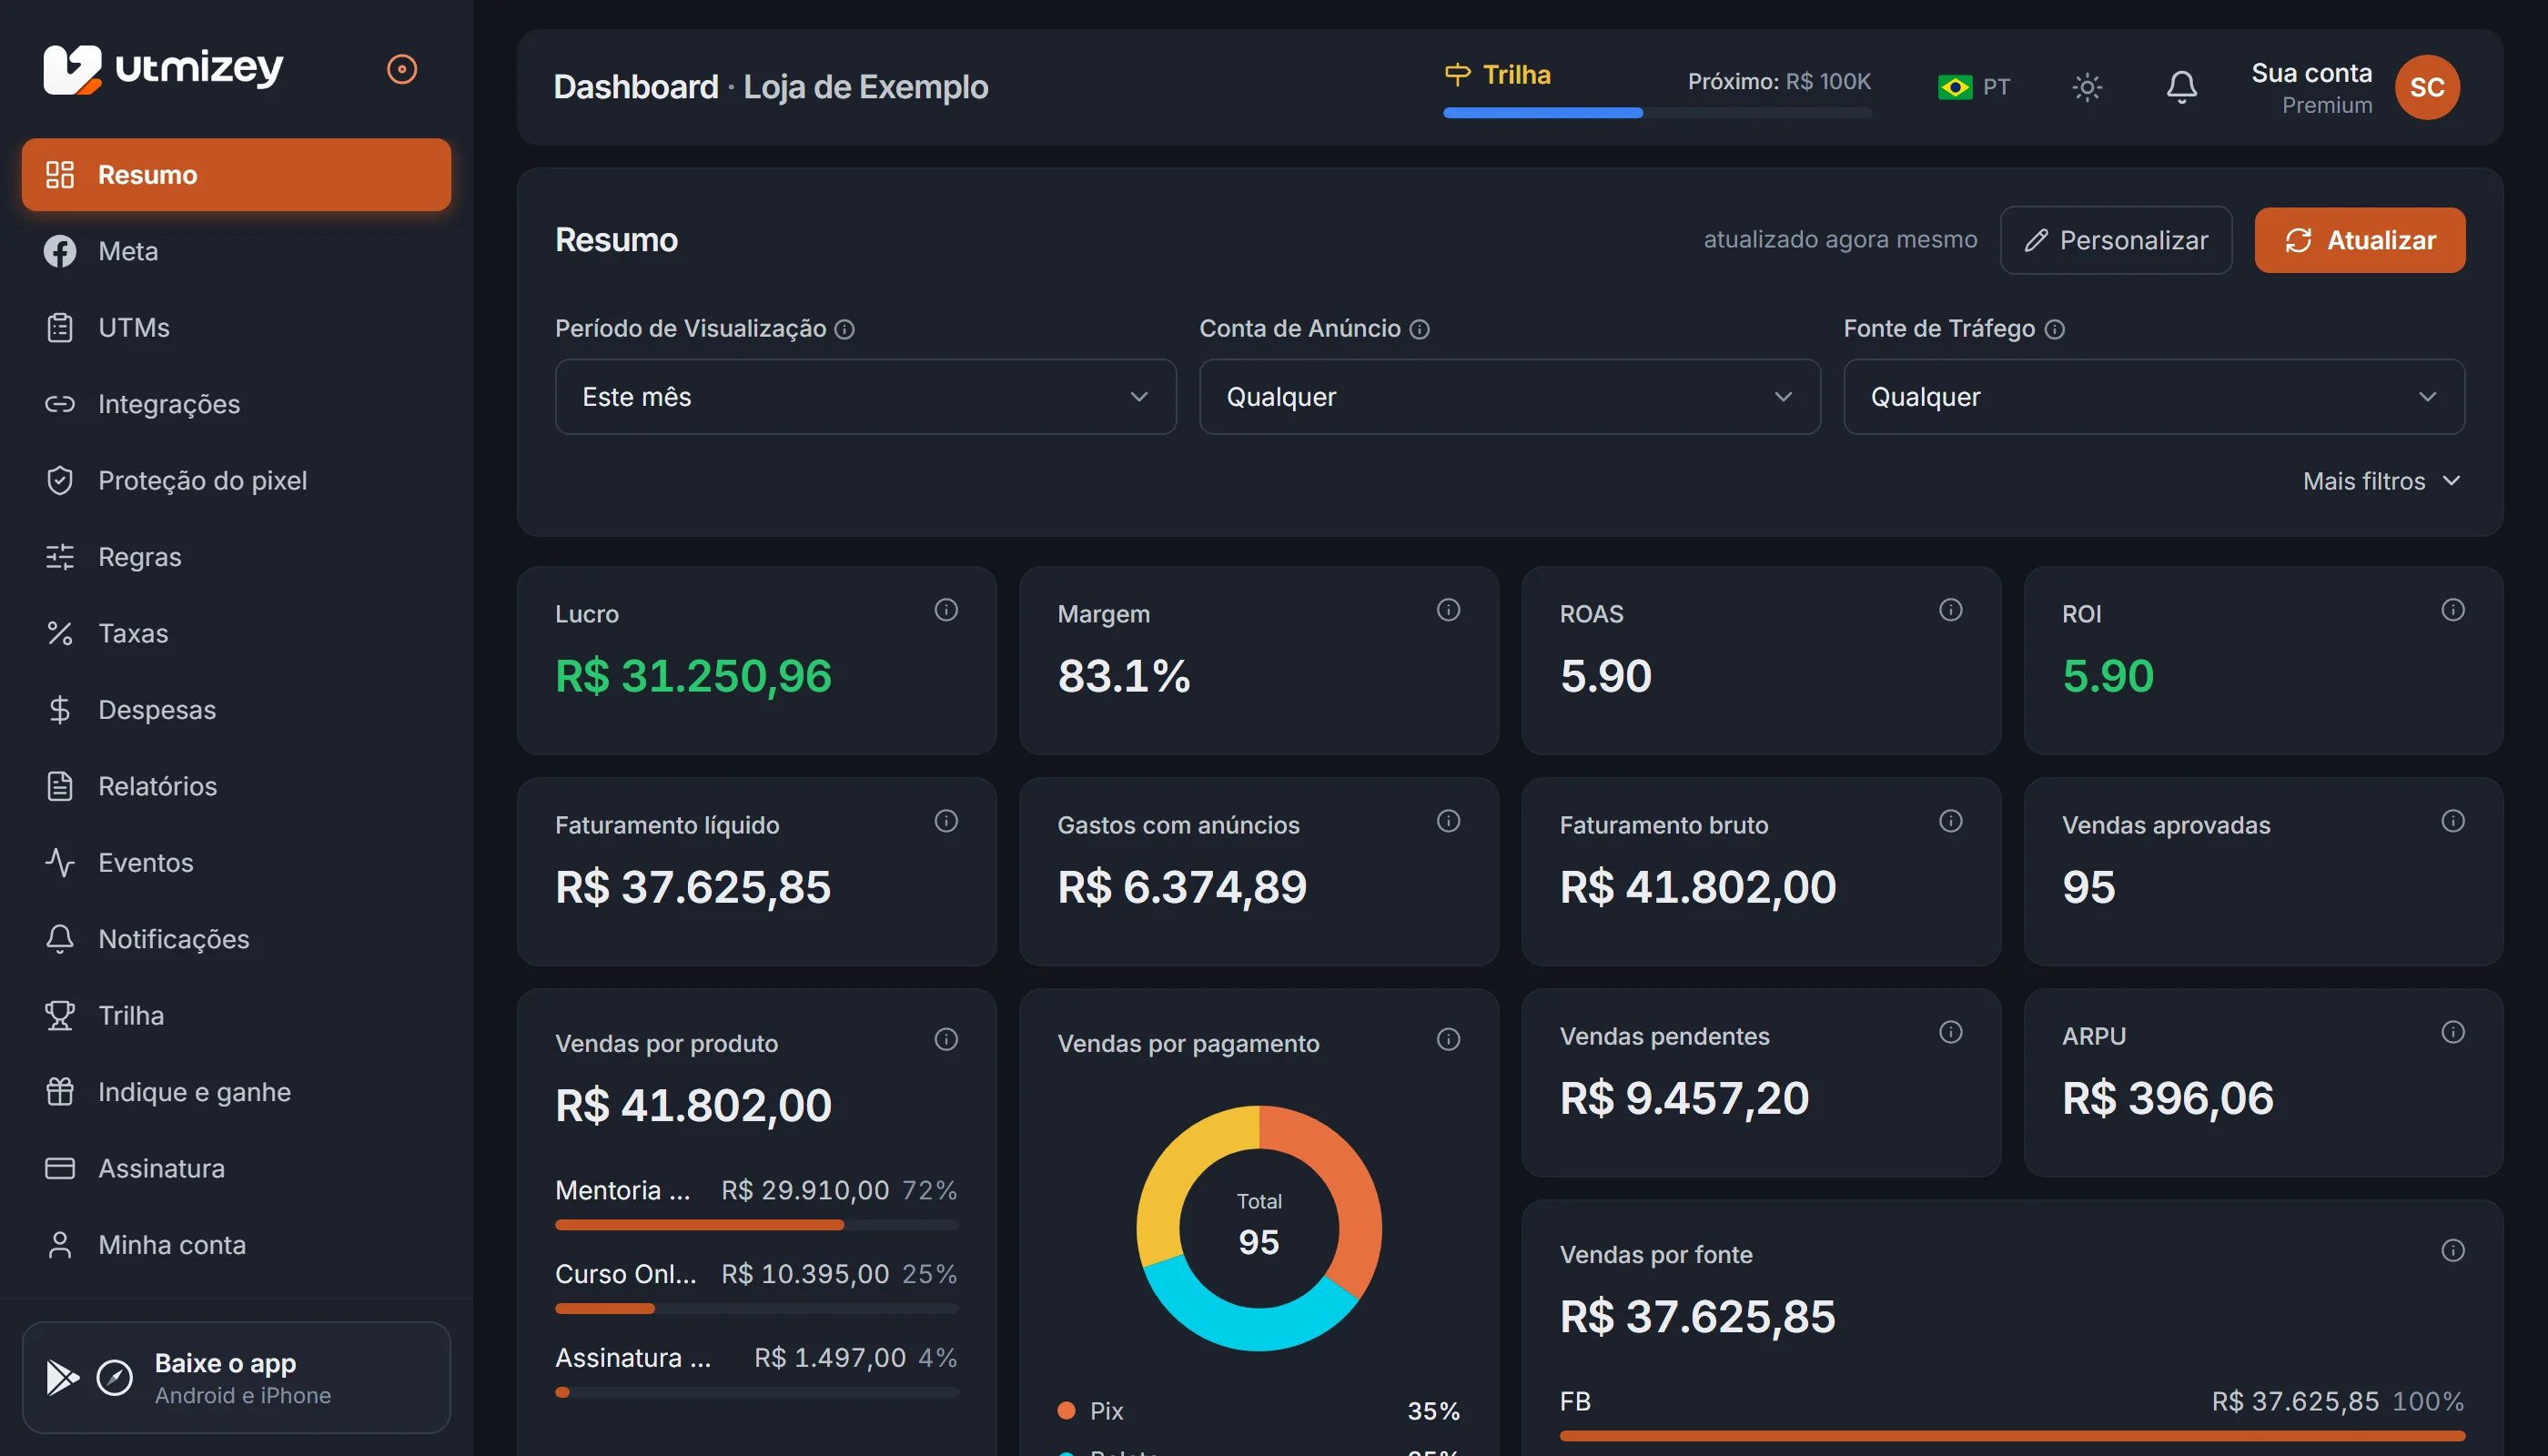Click the info icon on the Lucro card
Viewport: 2548px width, 1456px height.
(x=946, y=610)
